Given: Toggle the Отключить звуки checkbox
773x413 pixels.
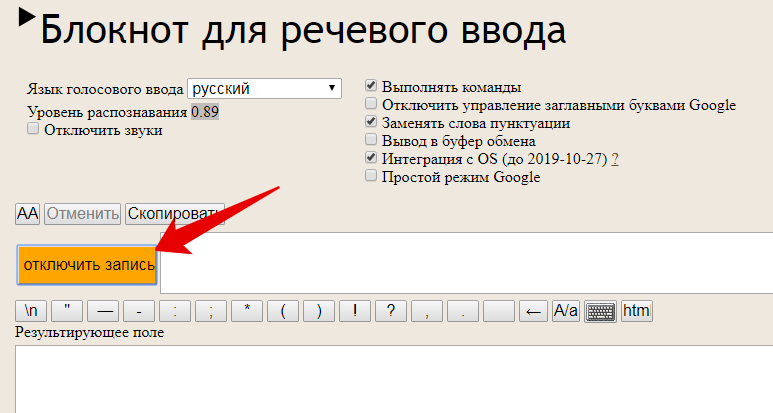Looking at the screenshot, I should point(33,129).
